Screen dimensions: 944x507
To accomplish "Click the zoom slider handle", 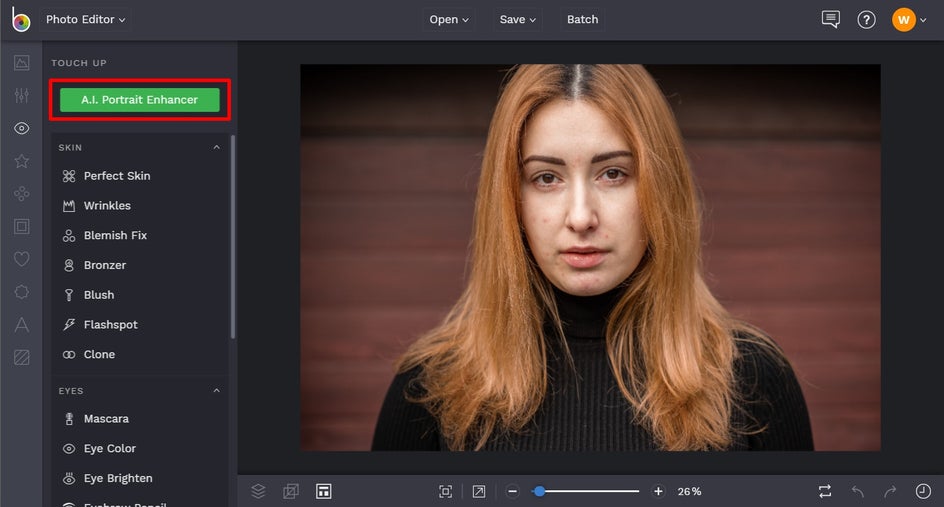I will click(x=539, y=491).
